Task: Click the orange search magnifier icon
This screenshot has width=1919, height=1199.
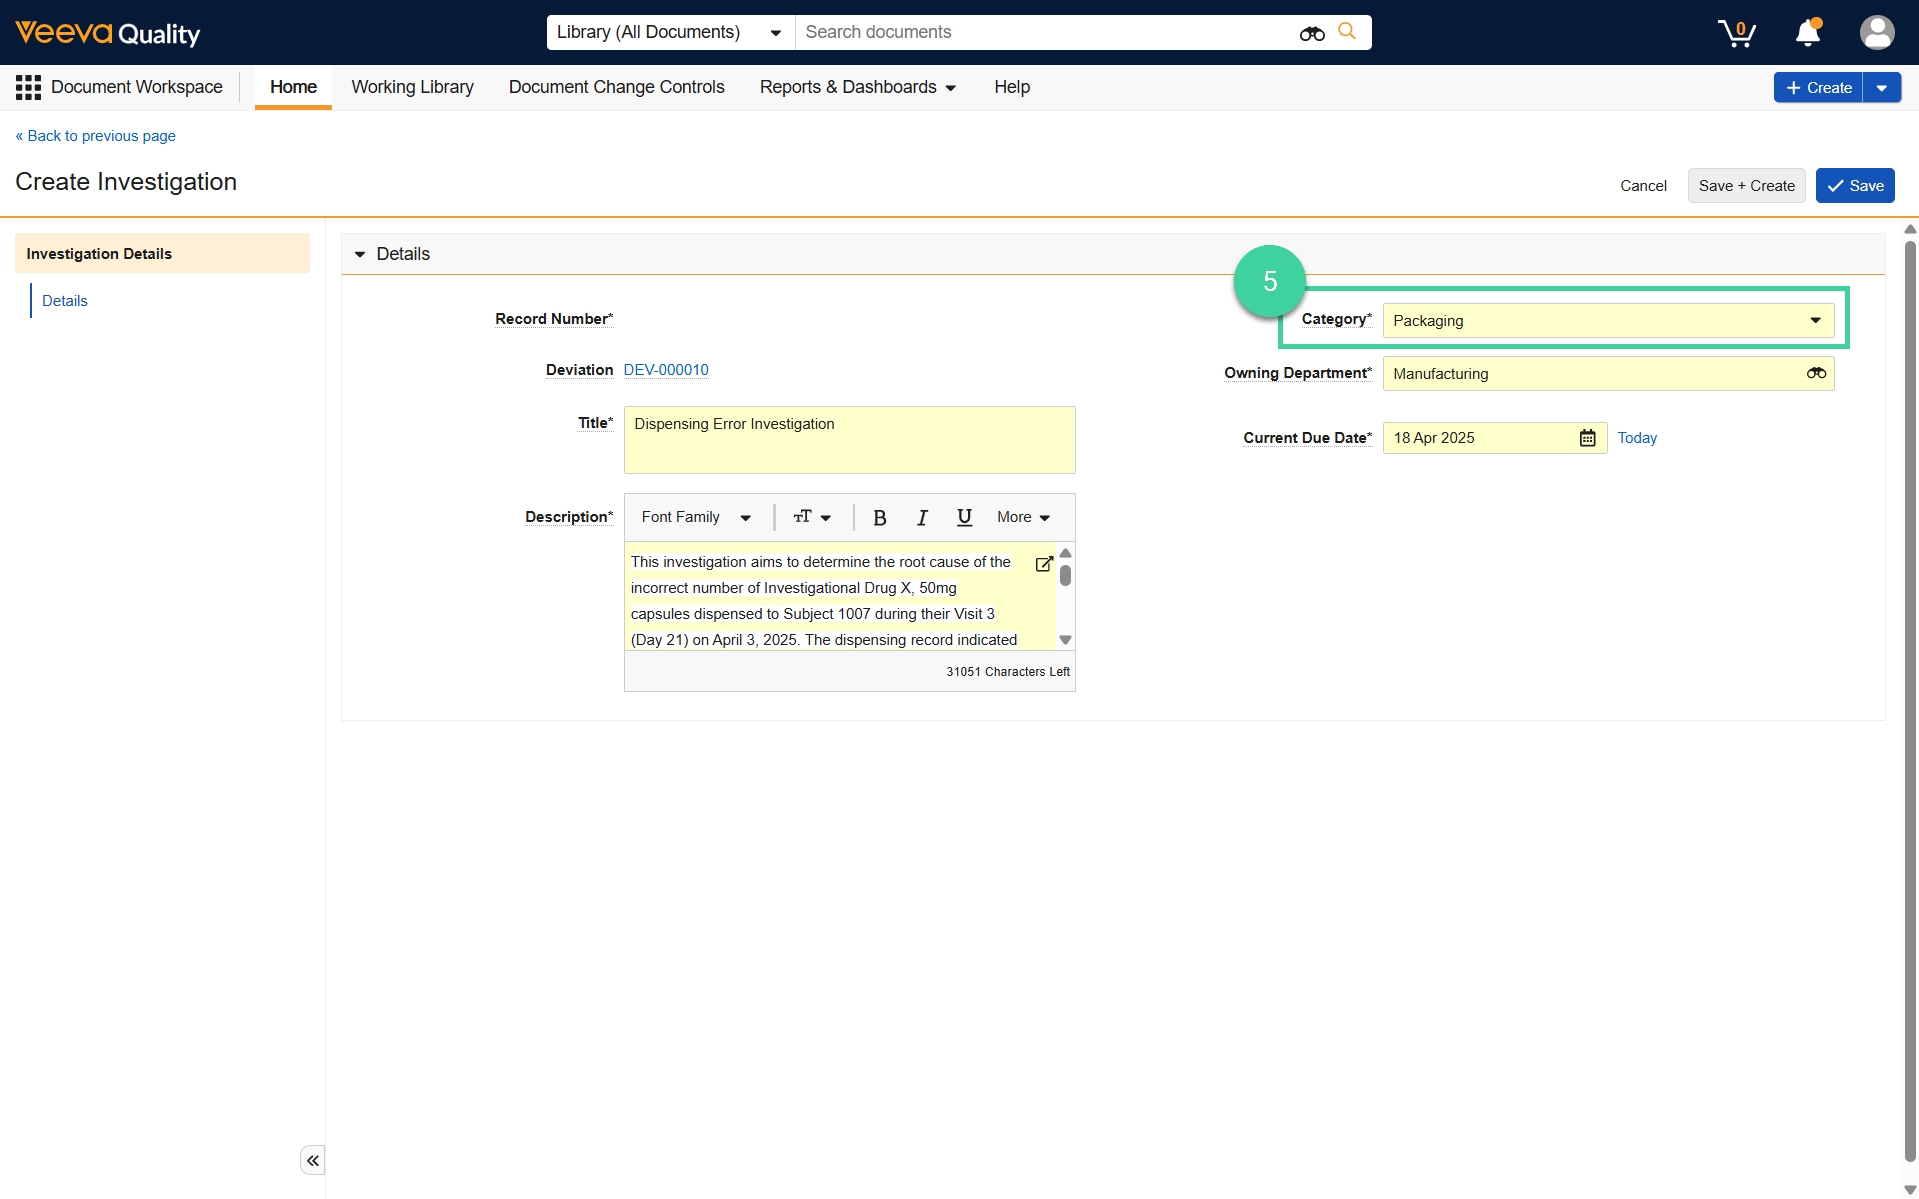Action: (x=1347, y=32)
